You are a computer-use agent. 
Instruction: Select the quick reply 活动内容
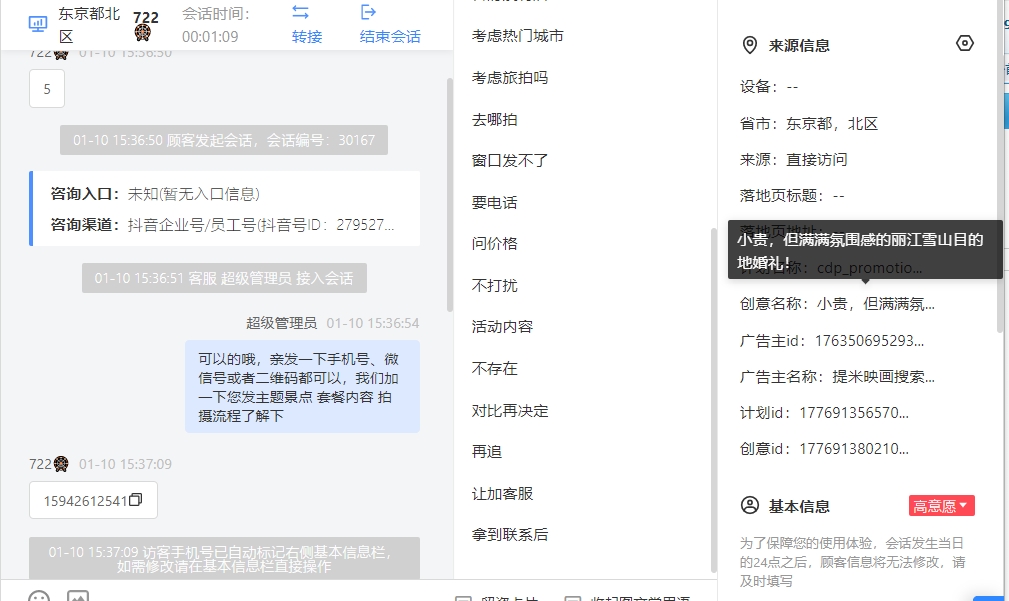(502, 327)
